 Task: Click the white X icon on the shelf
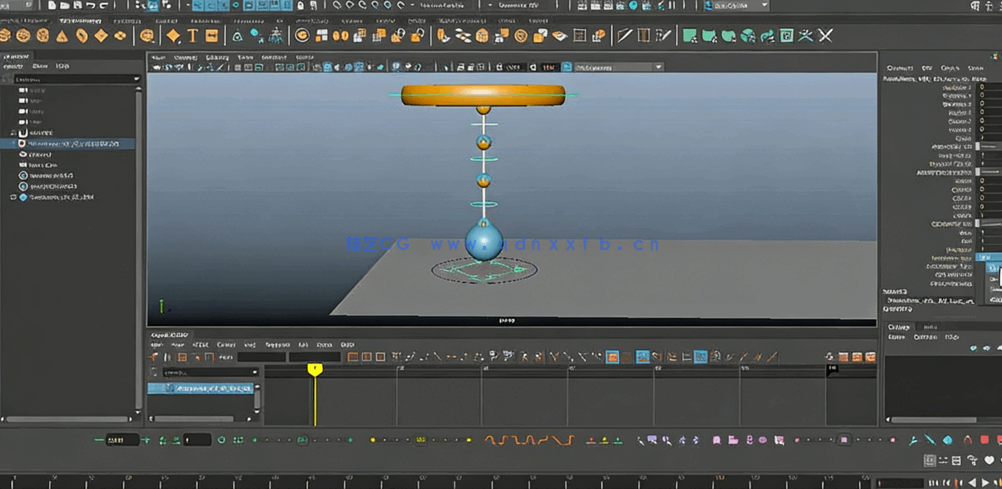tap(826, 36)
